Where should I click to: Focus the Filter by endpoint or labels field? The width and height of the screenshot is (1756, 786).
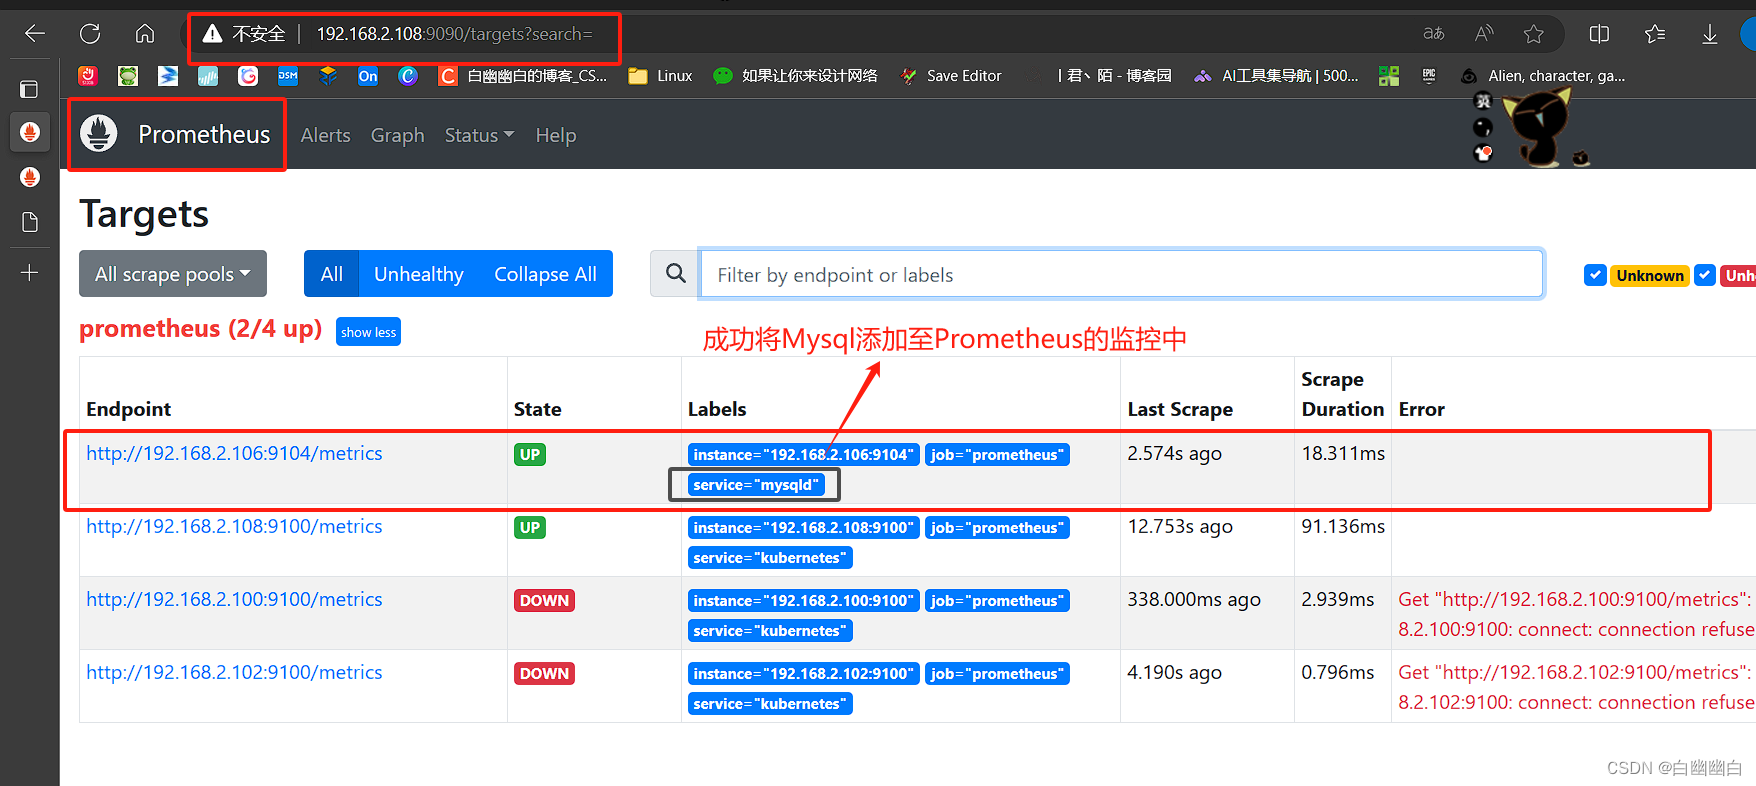1121,274
